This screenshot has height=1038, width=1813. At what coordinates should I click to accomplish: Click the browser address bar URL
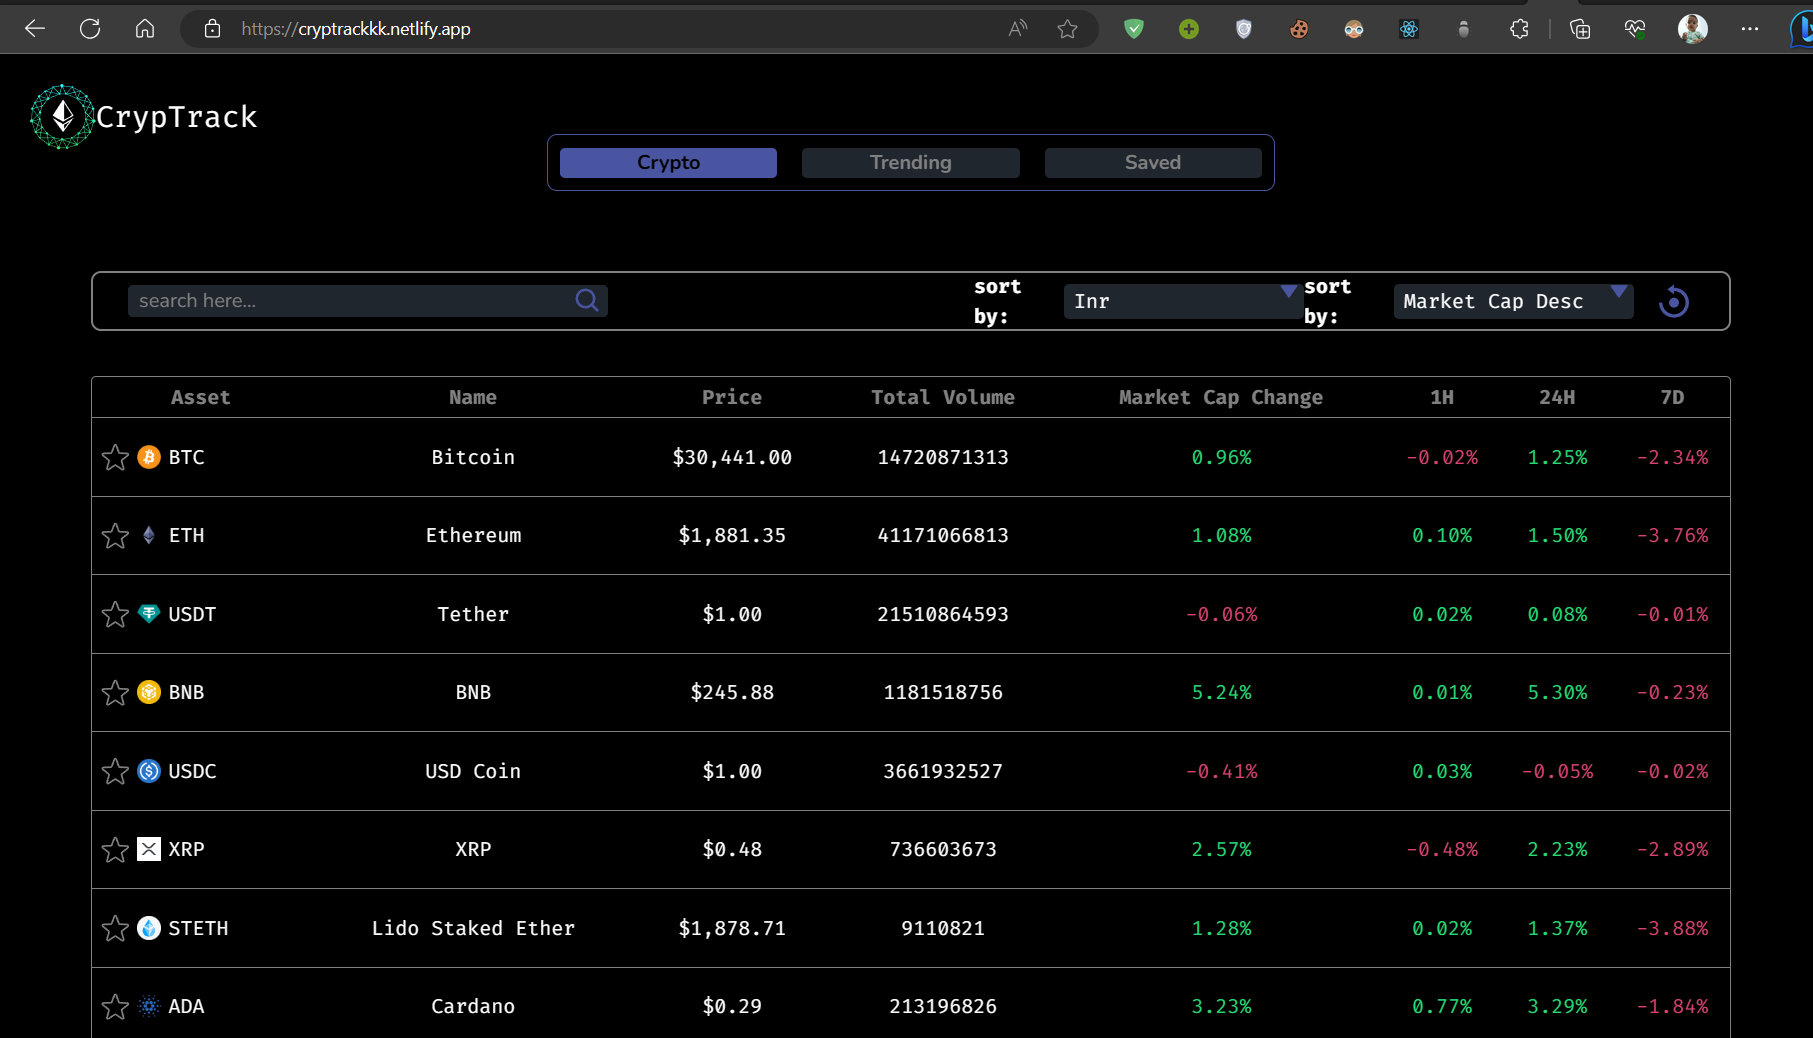coord(356,29)
